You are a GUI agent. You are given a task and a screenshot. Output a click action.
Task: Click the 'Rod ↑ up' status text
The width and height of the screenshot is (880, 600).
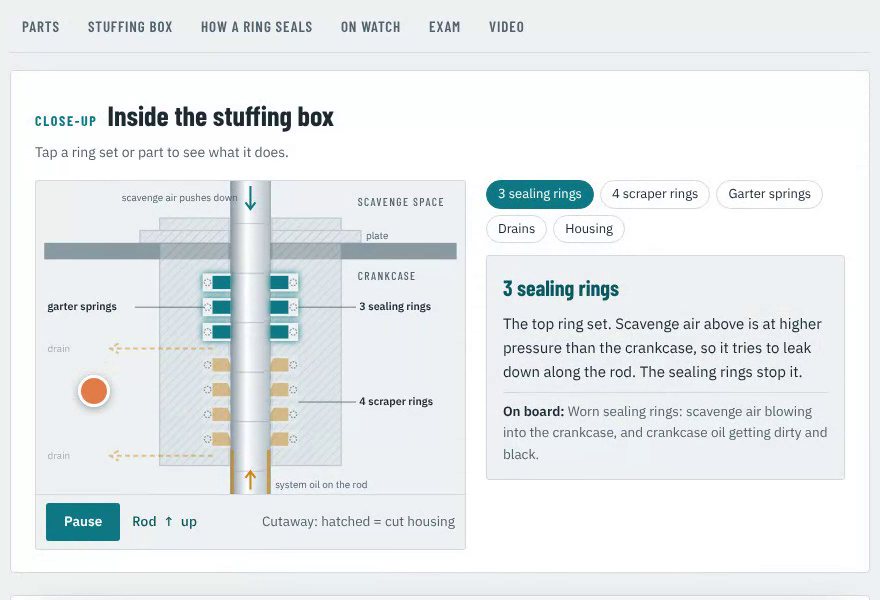164,521
